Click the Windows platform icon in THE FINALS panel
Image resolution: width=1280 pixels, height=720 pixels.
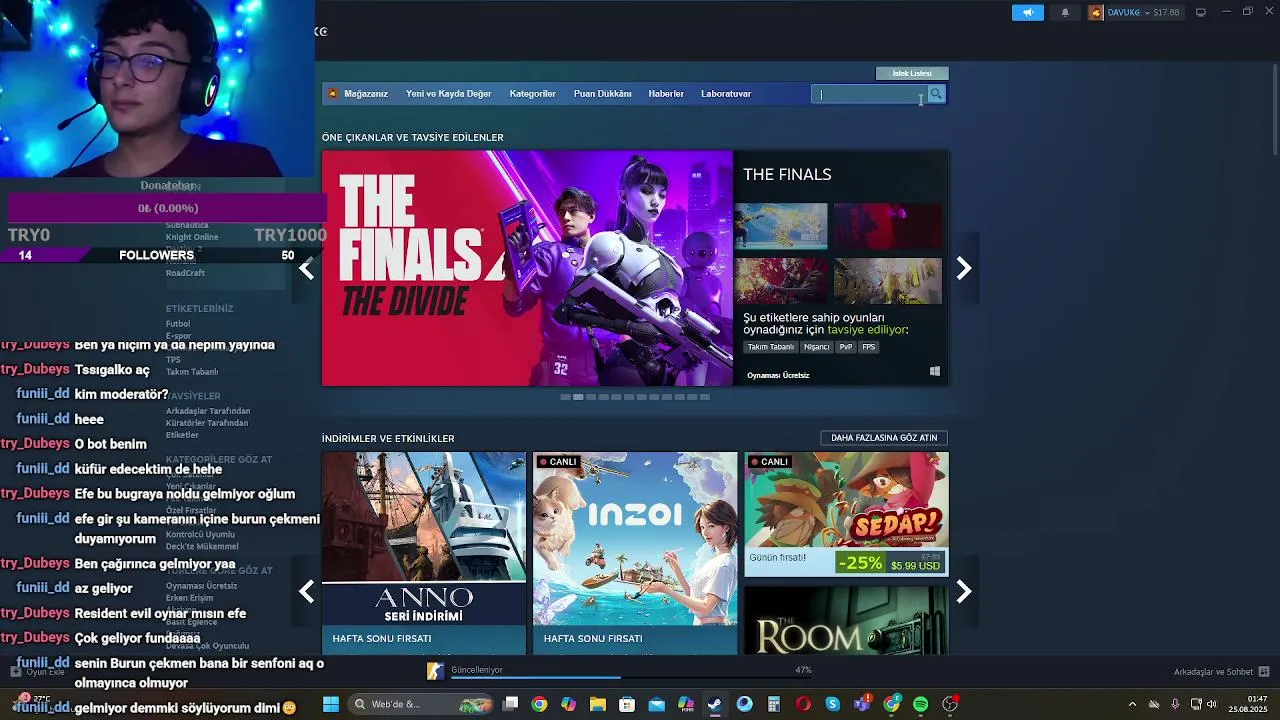(x=935, y=371)
